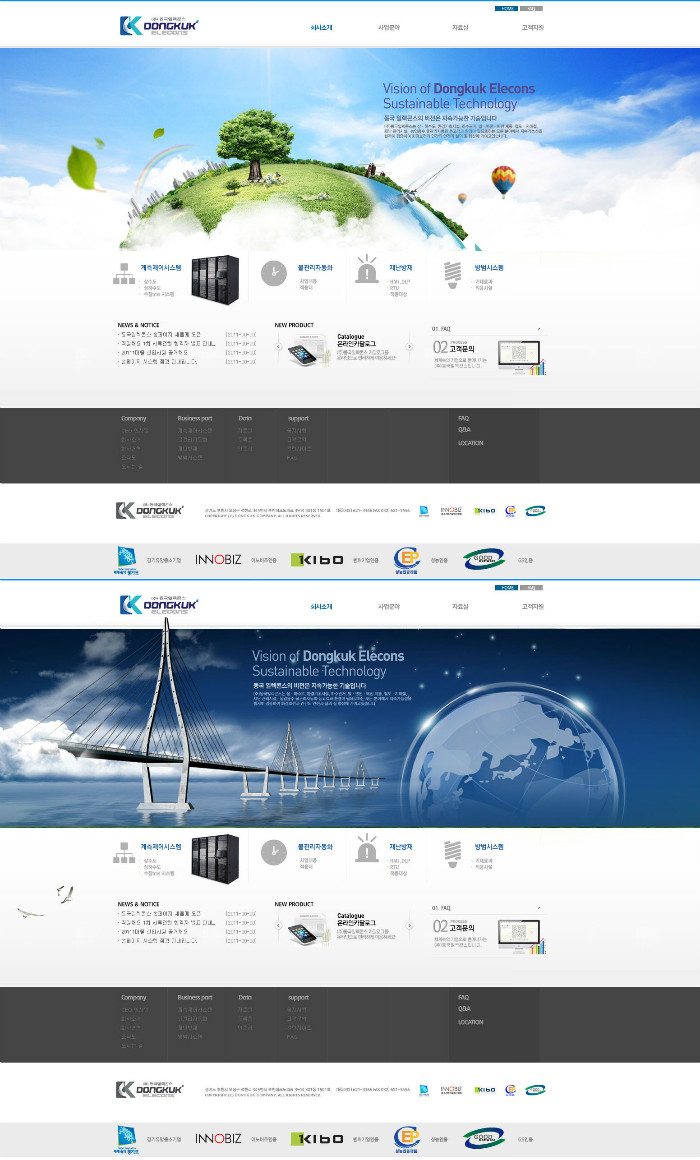This screenshot has height=1160, width=700.
Task: Open the 02 고객문의 banner on the bridge page
Action: point(489,935)
